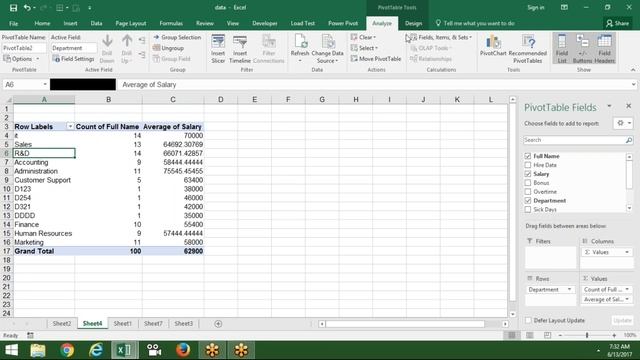Open the Clear dropdown menu
The width and height of the screenshot is (640, 360).
click(364, 37)
